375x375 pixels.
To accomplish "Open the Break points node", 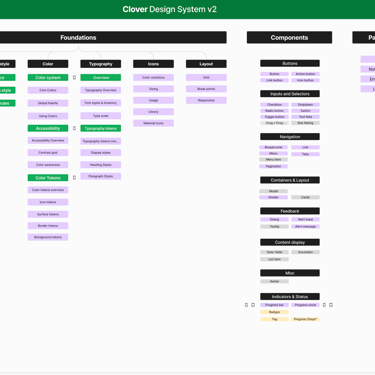I will click(x=206, y=89).
